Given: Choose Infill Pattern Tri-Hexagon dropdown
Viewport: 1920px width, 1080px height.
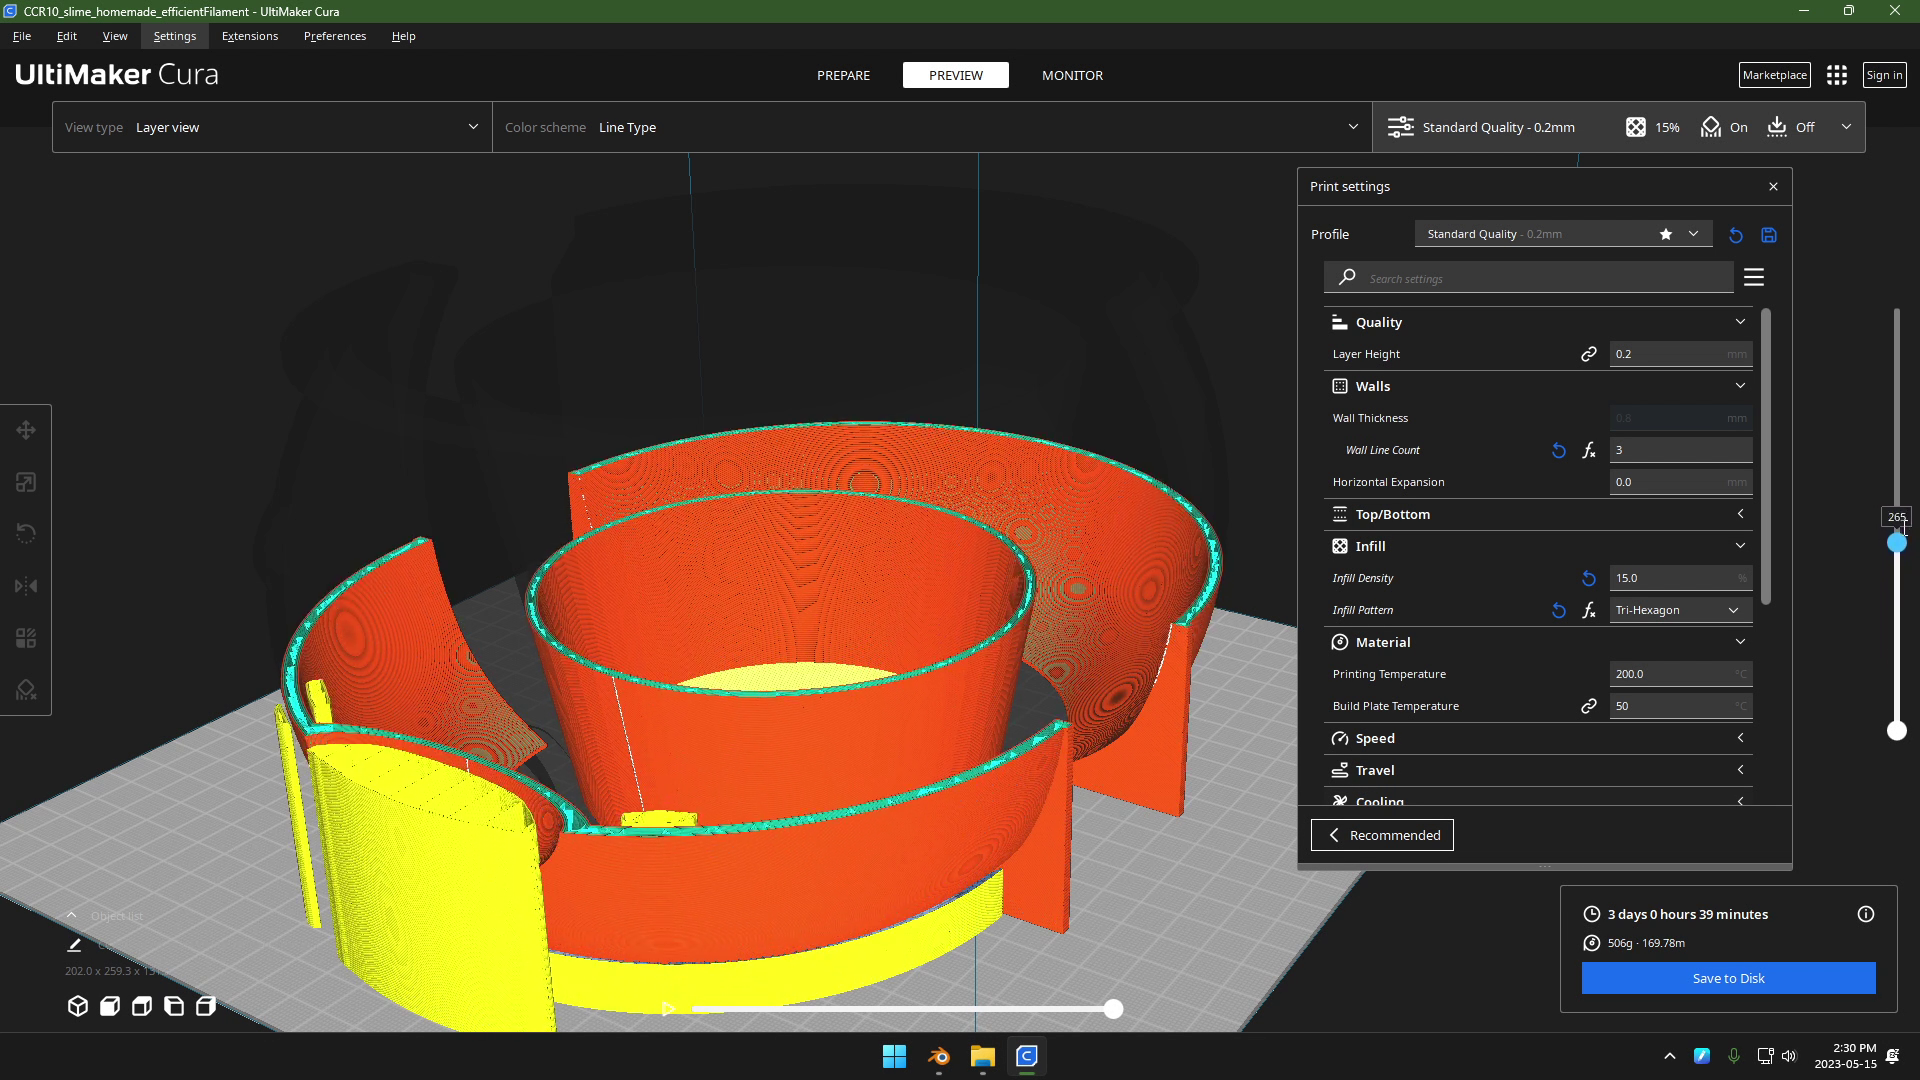Looking at the screenshot, I should [1680, 610].
